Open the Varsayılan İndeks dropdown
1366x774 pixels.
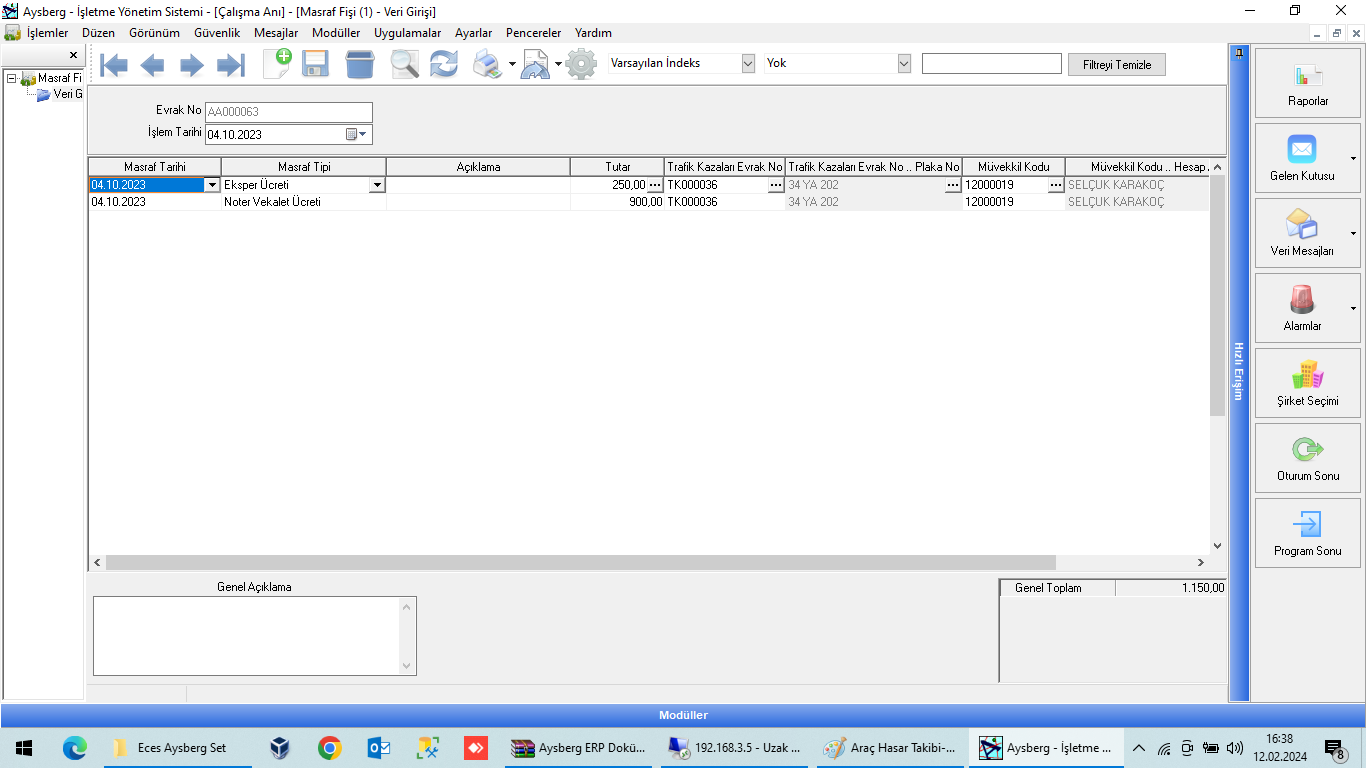(x=748, y=64)
